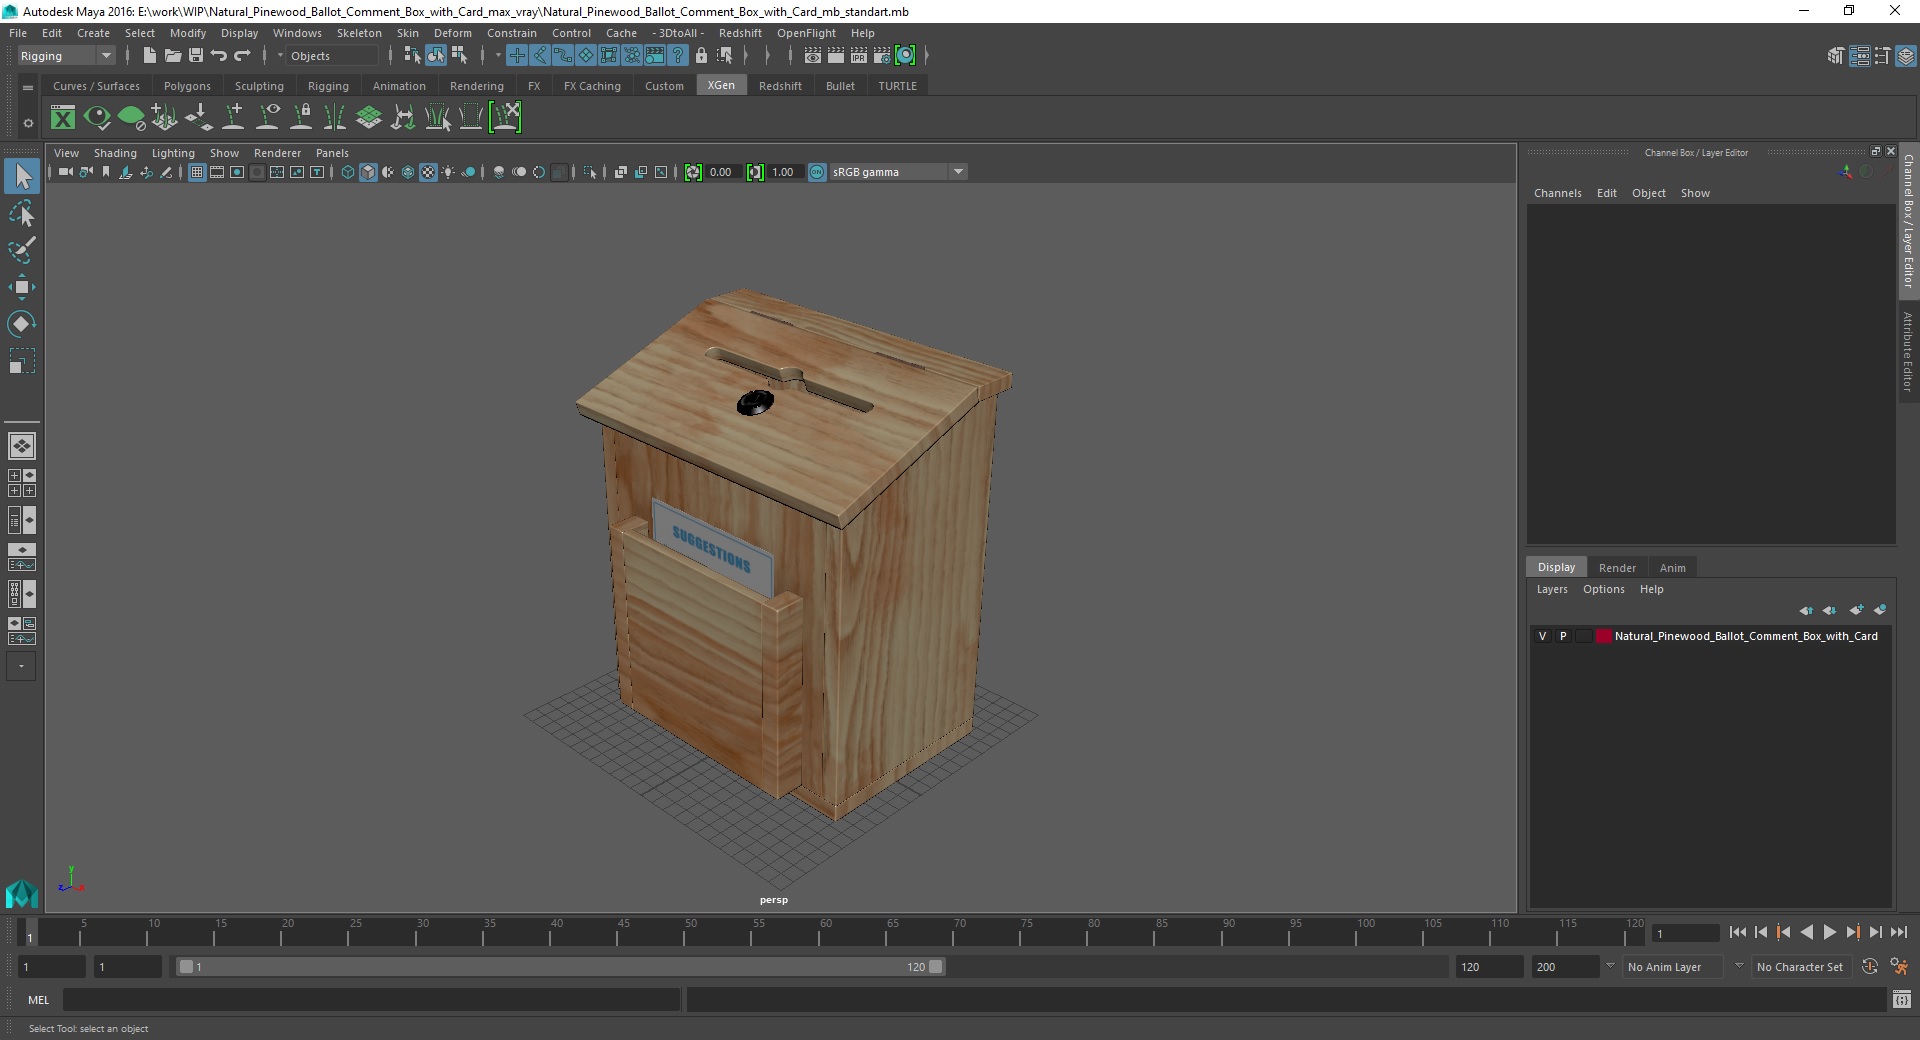Activate the Move tool
1920x1040 pixels.
click(x=22, y=287)
